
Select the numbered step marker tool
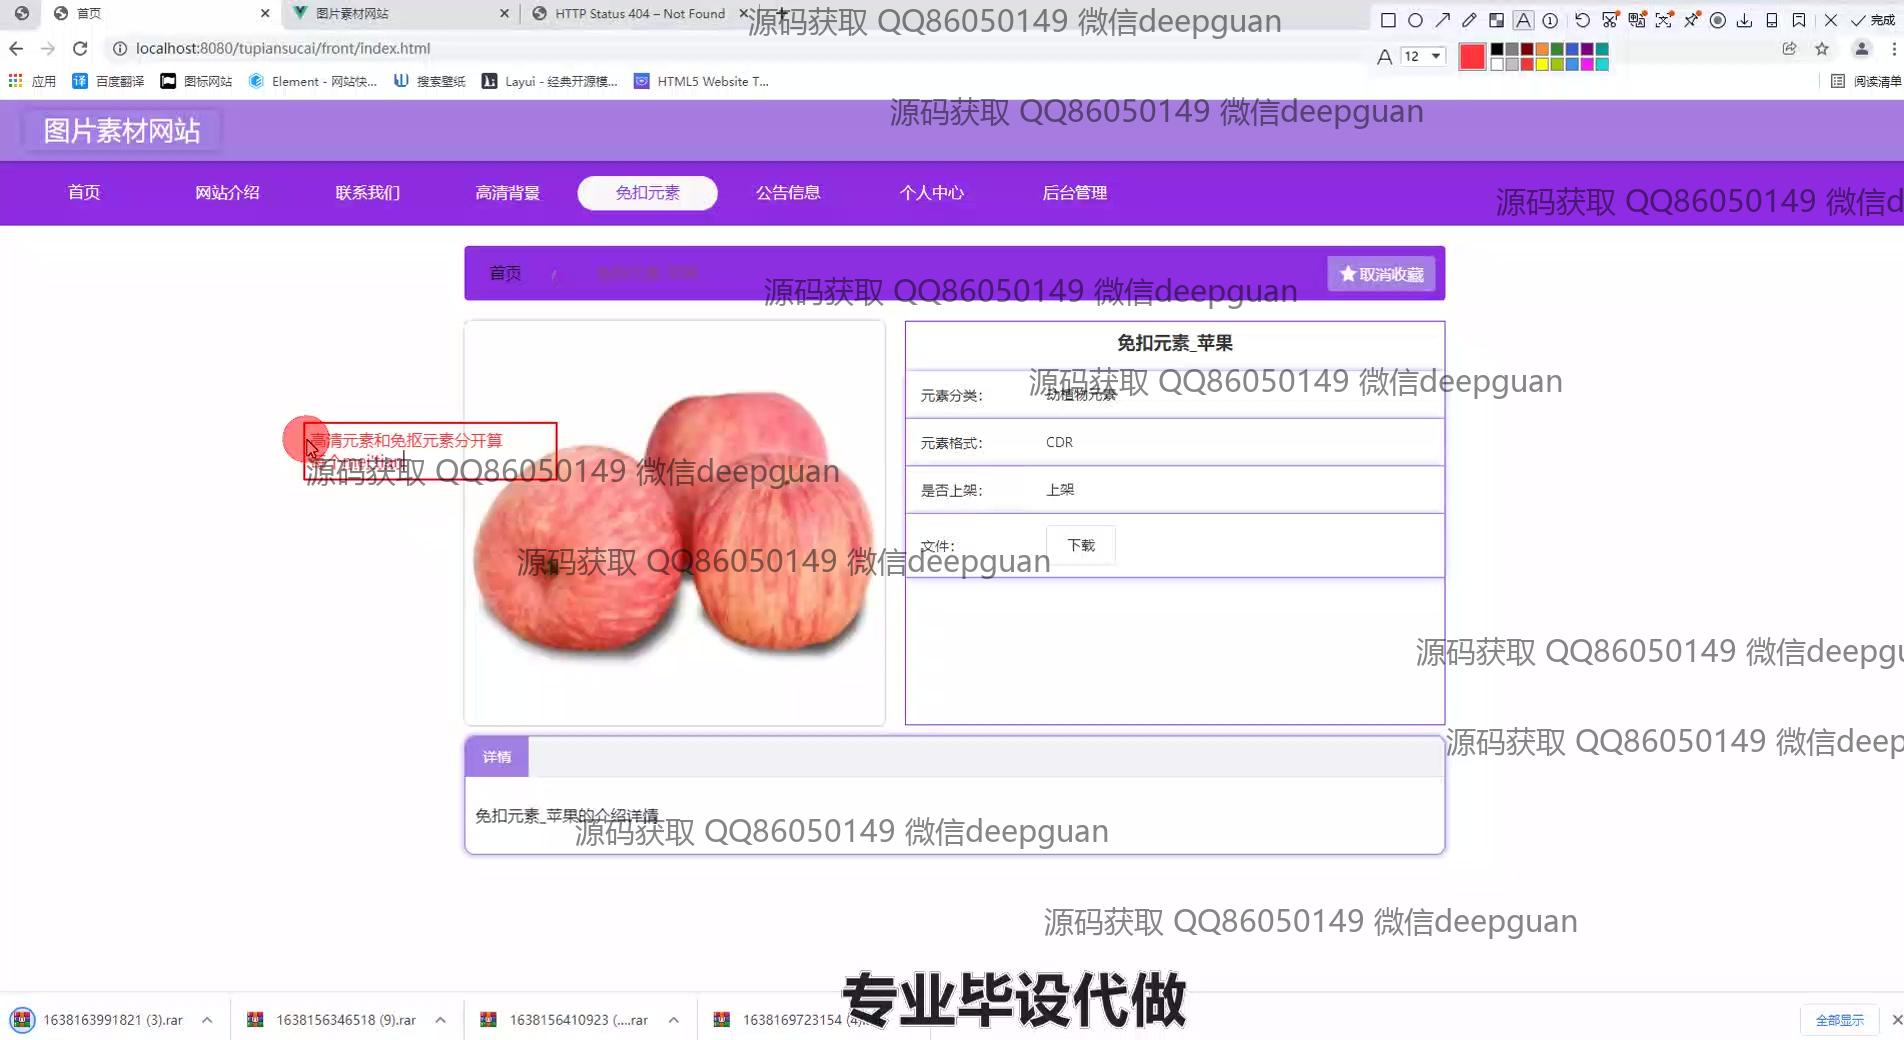click(1550, 20)
